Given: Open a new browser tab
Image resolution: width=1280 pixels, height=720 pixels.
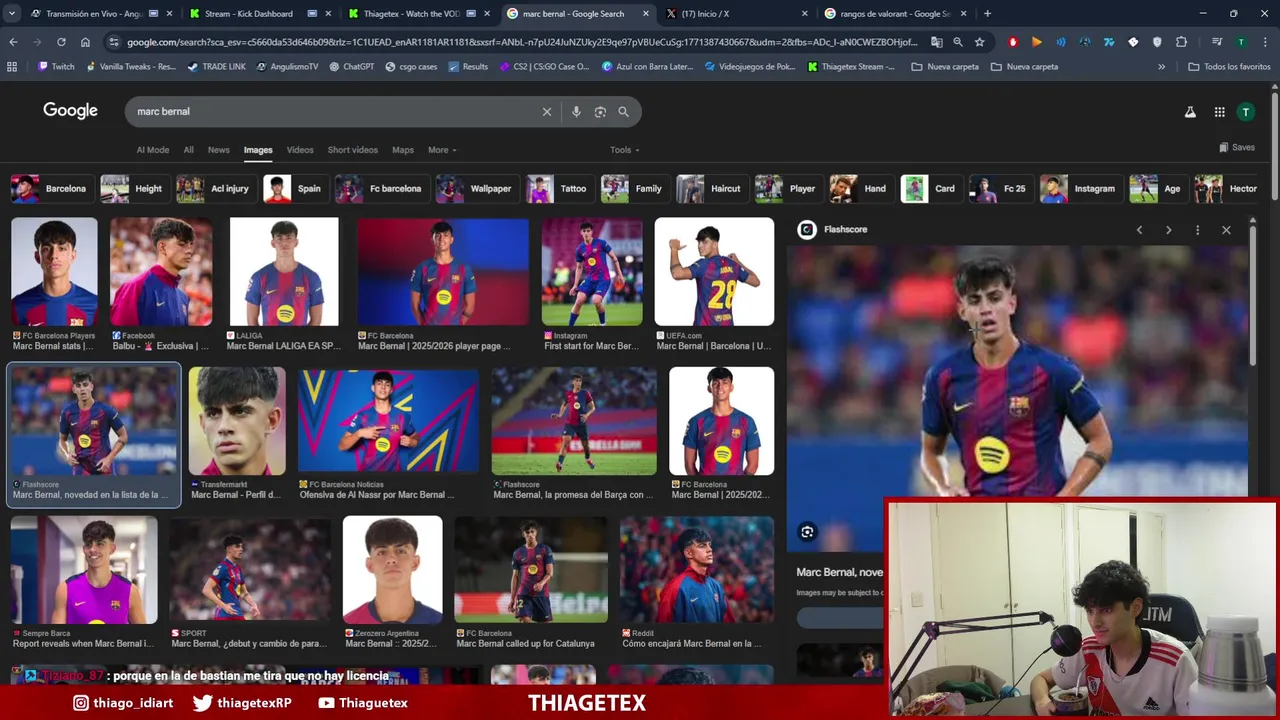Looking at the screenshot, I should [x=987, y=14].
